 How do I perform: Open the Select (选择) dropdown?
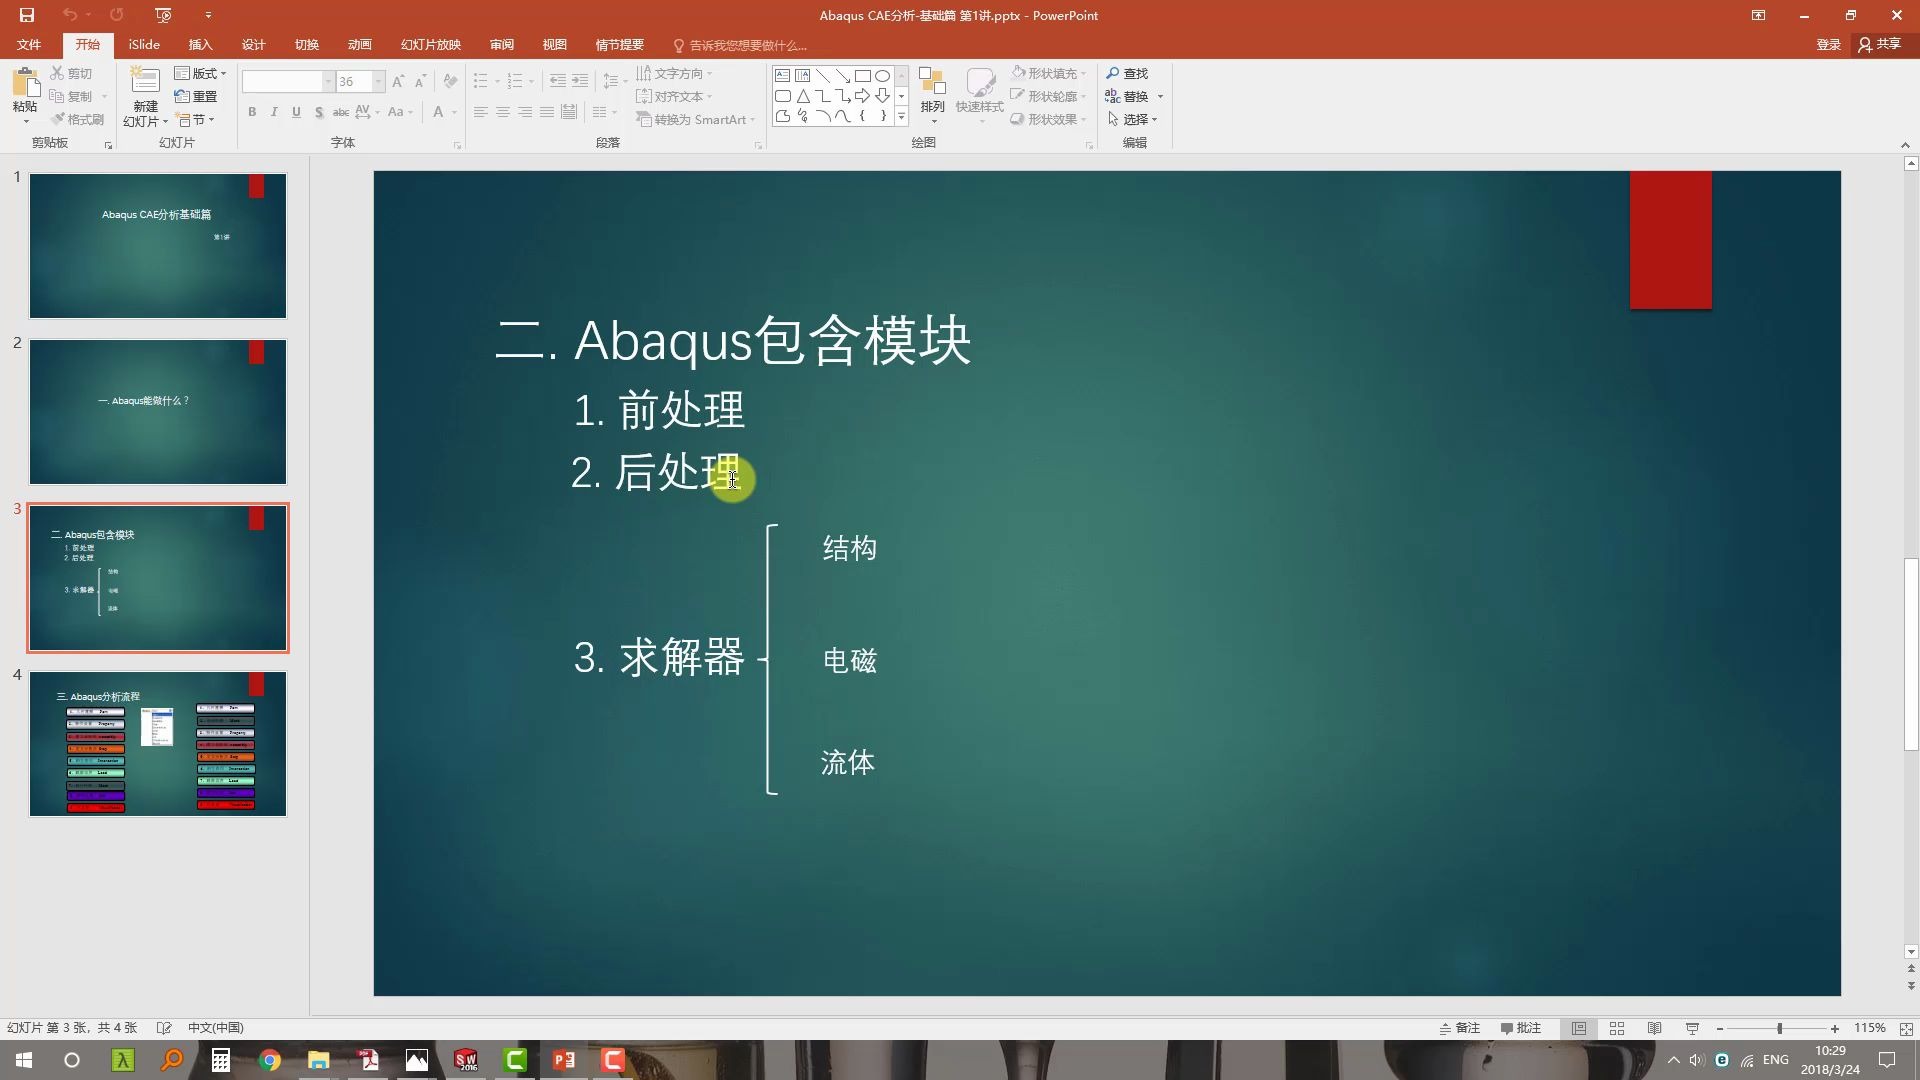1132,119
